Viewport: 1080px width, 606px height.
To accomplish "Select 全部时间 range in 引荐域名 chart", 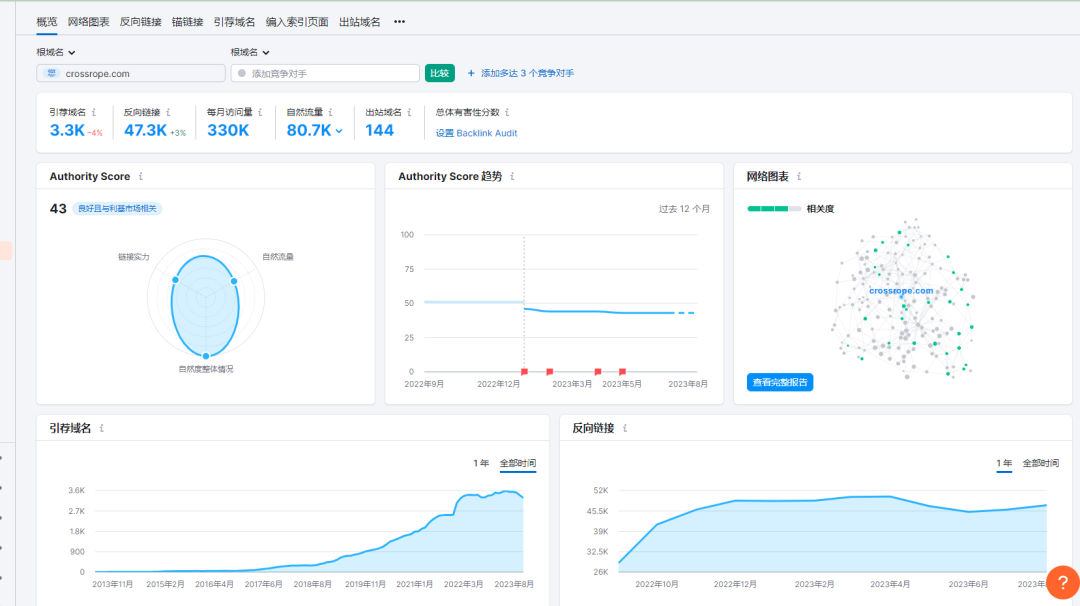I will point(518,463).
